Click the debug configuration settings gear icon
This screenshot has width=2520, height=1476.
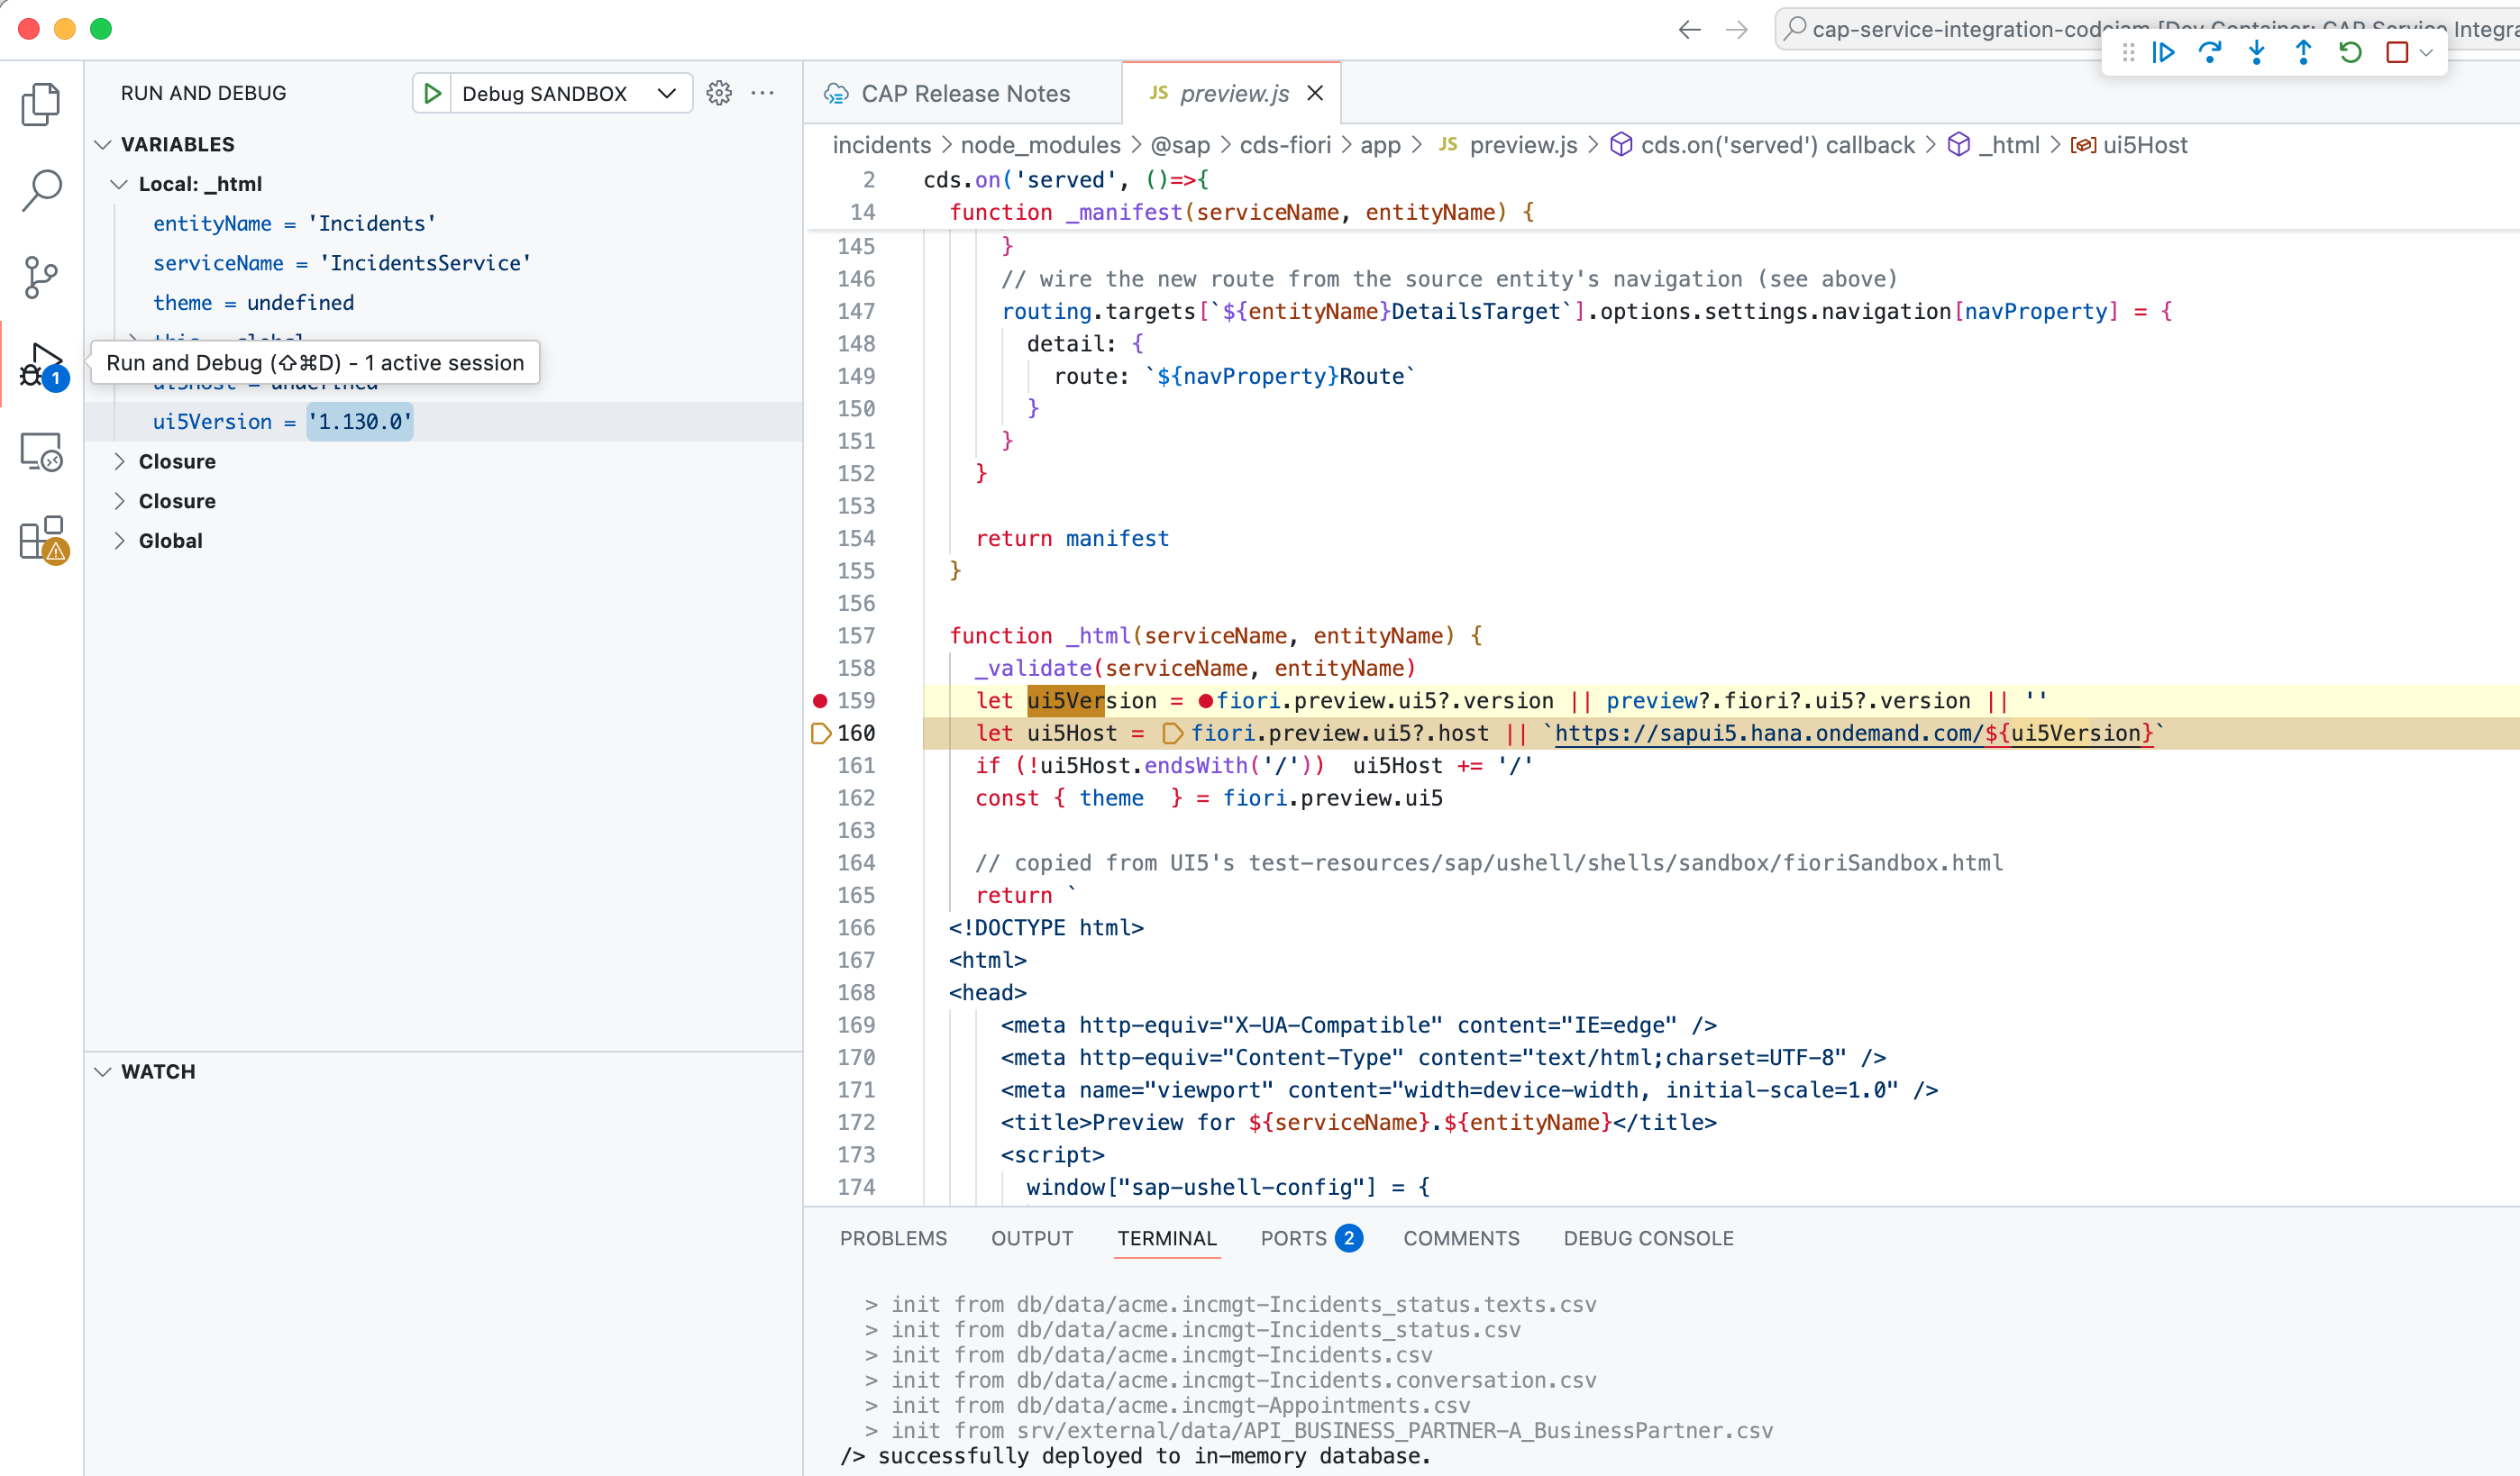[718, 93]
